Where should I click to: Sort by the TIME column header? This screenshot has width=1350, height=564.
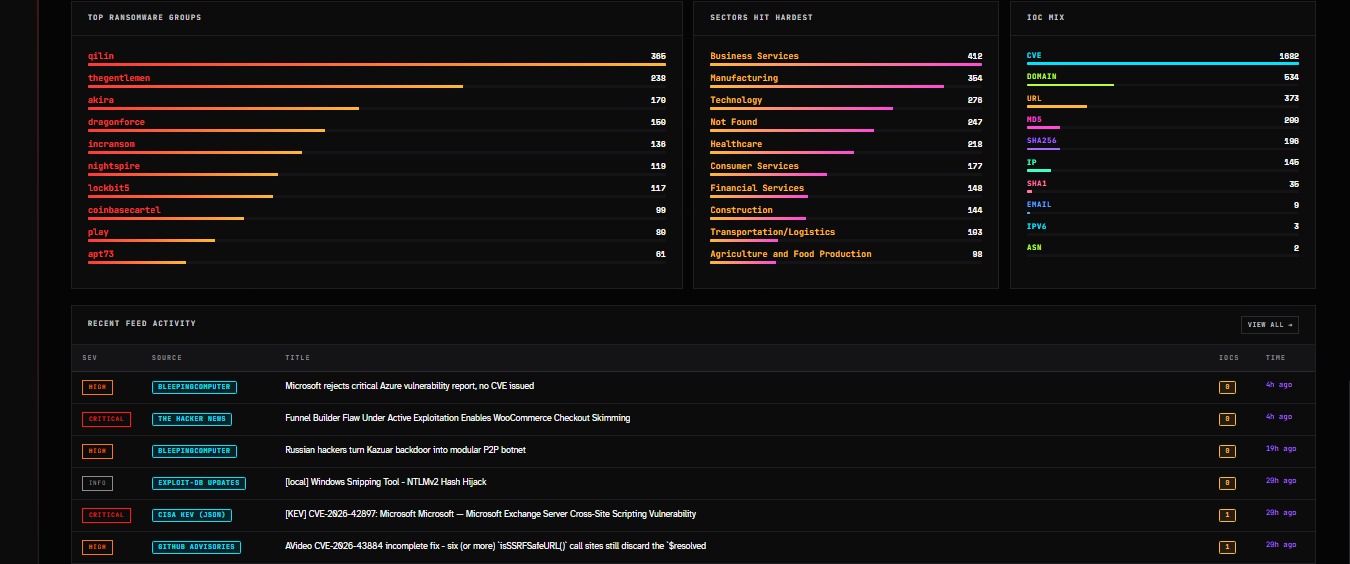[x=1275, y=358]
